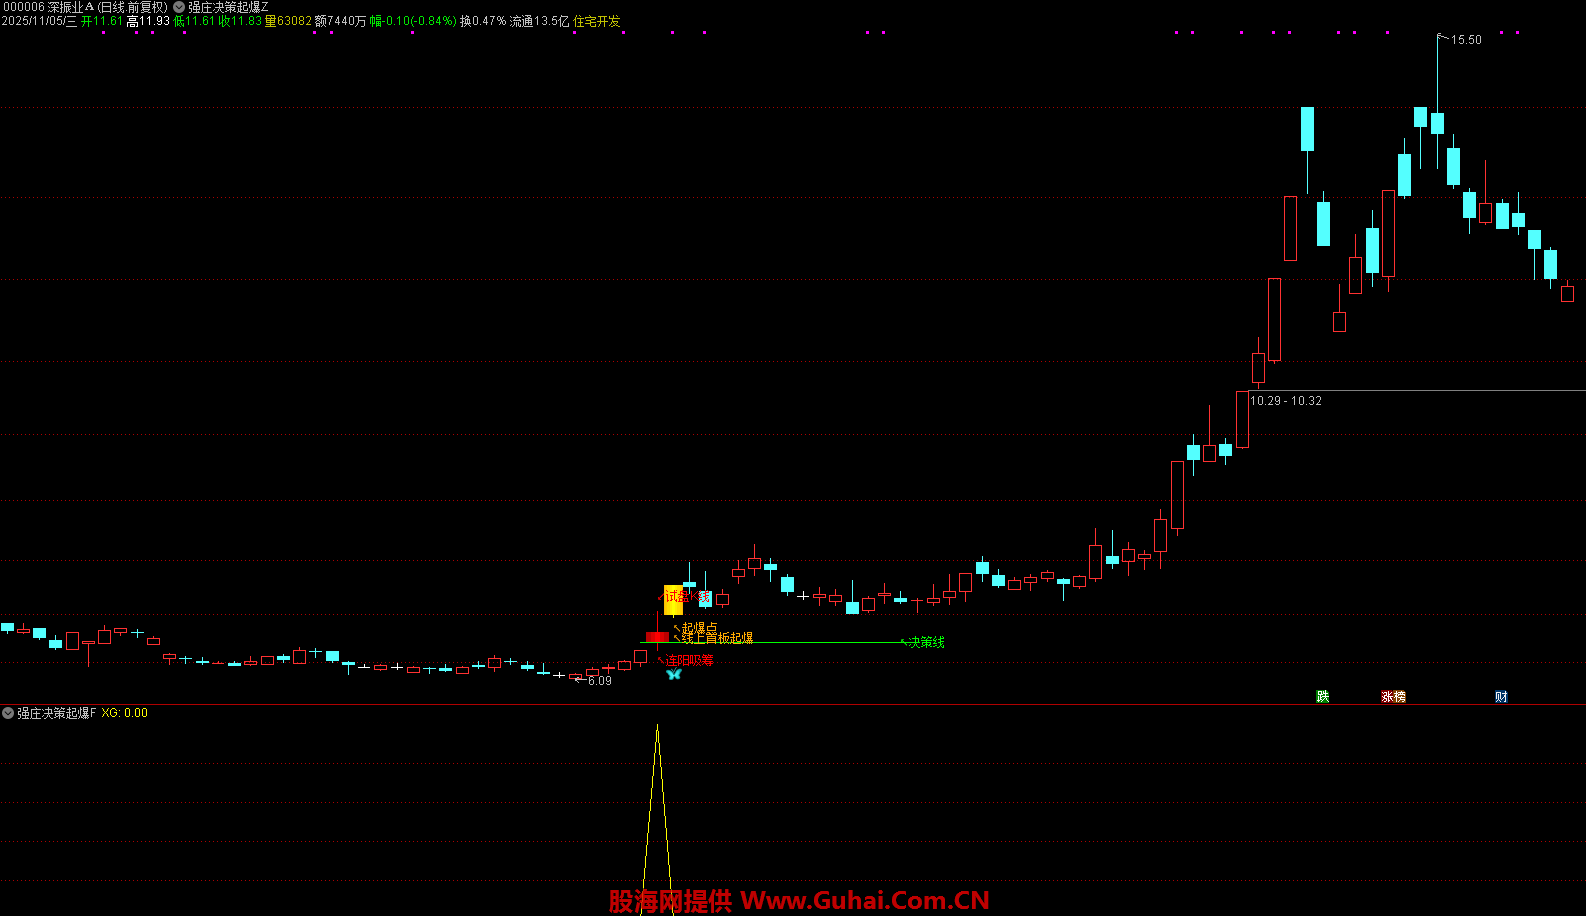Click the green 跌 event marker
1586x916 pixels.
[x=1323, y=697]
